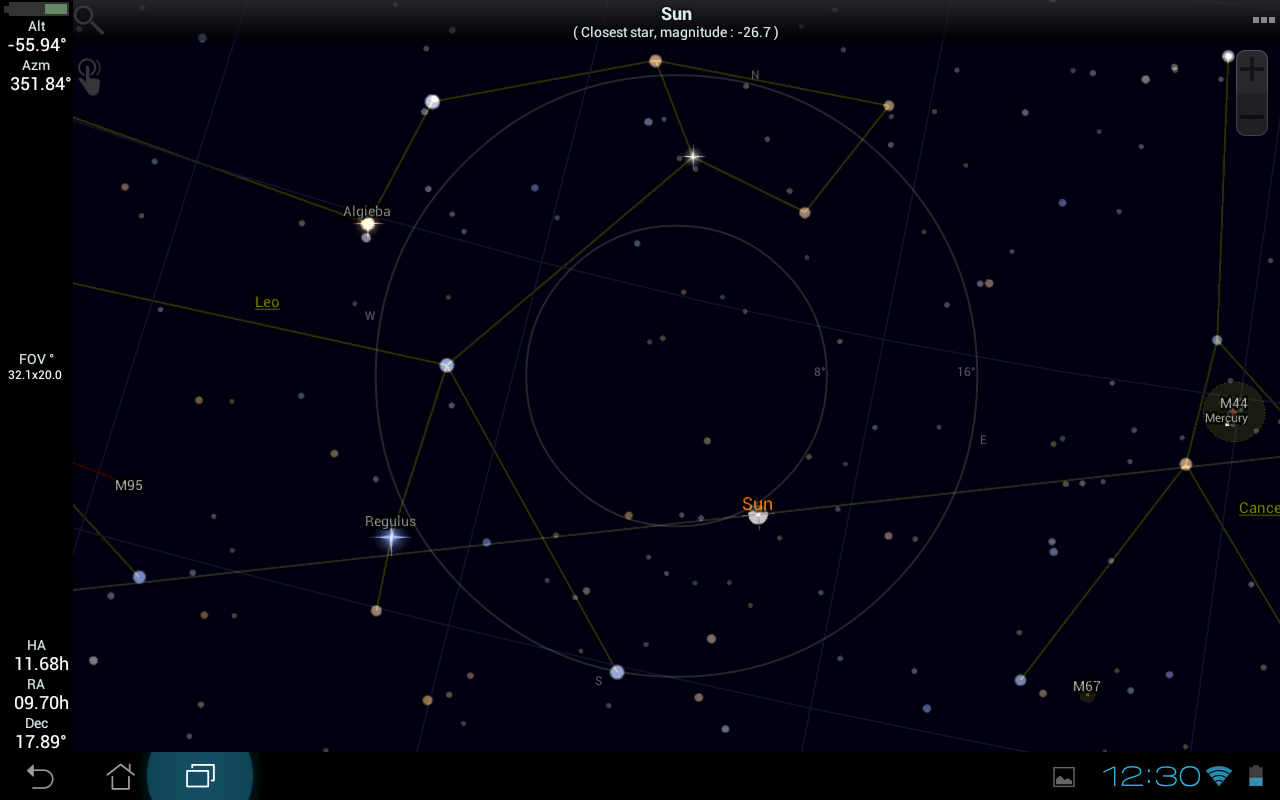1280x800 pixels.
Task: Tap the Sun title in top bar
Action: coord(676,14)
